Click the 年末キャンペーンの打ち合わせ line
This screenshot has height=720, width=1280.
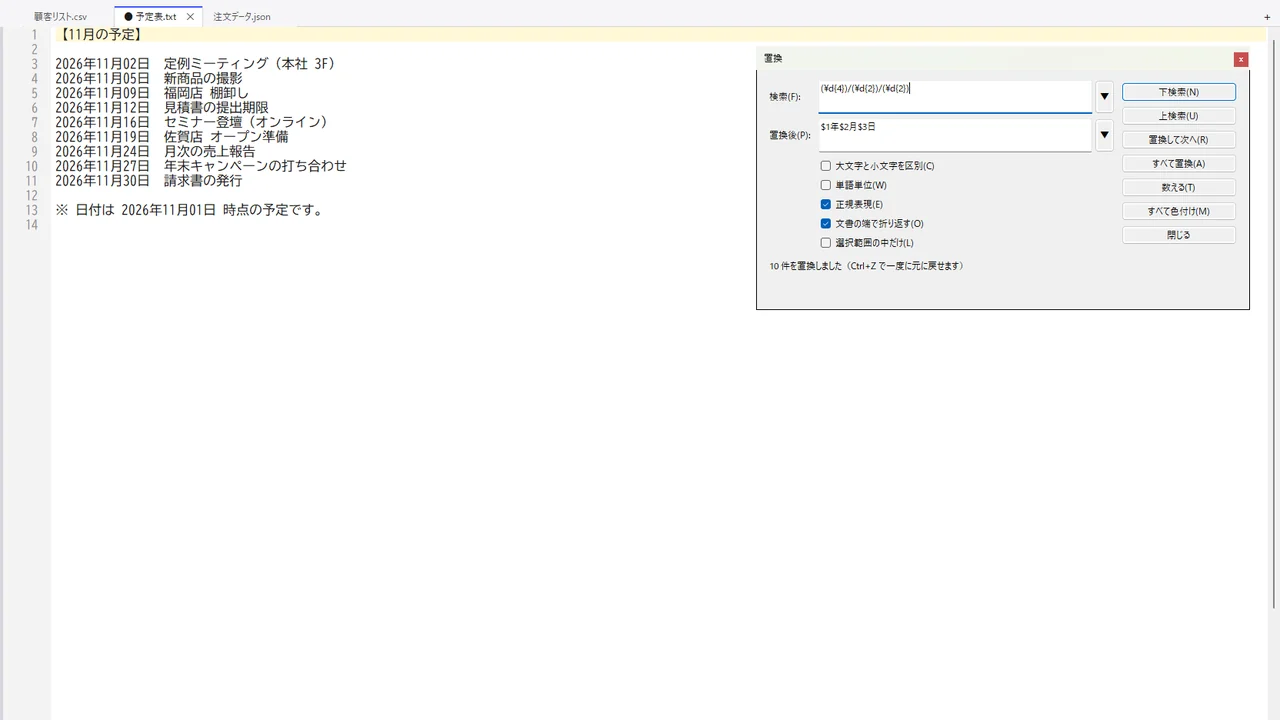click(x=201, y=166)
